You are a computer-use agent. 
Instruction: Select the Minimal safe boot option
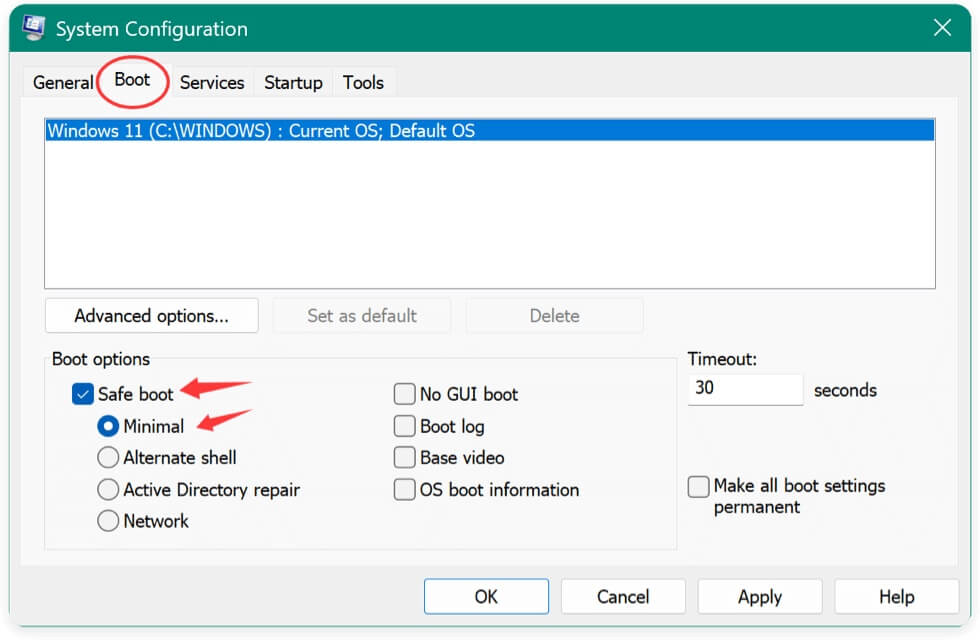click(x=108, y=426)
